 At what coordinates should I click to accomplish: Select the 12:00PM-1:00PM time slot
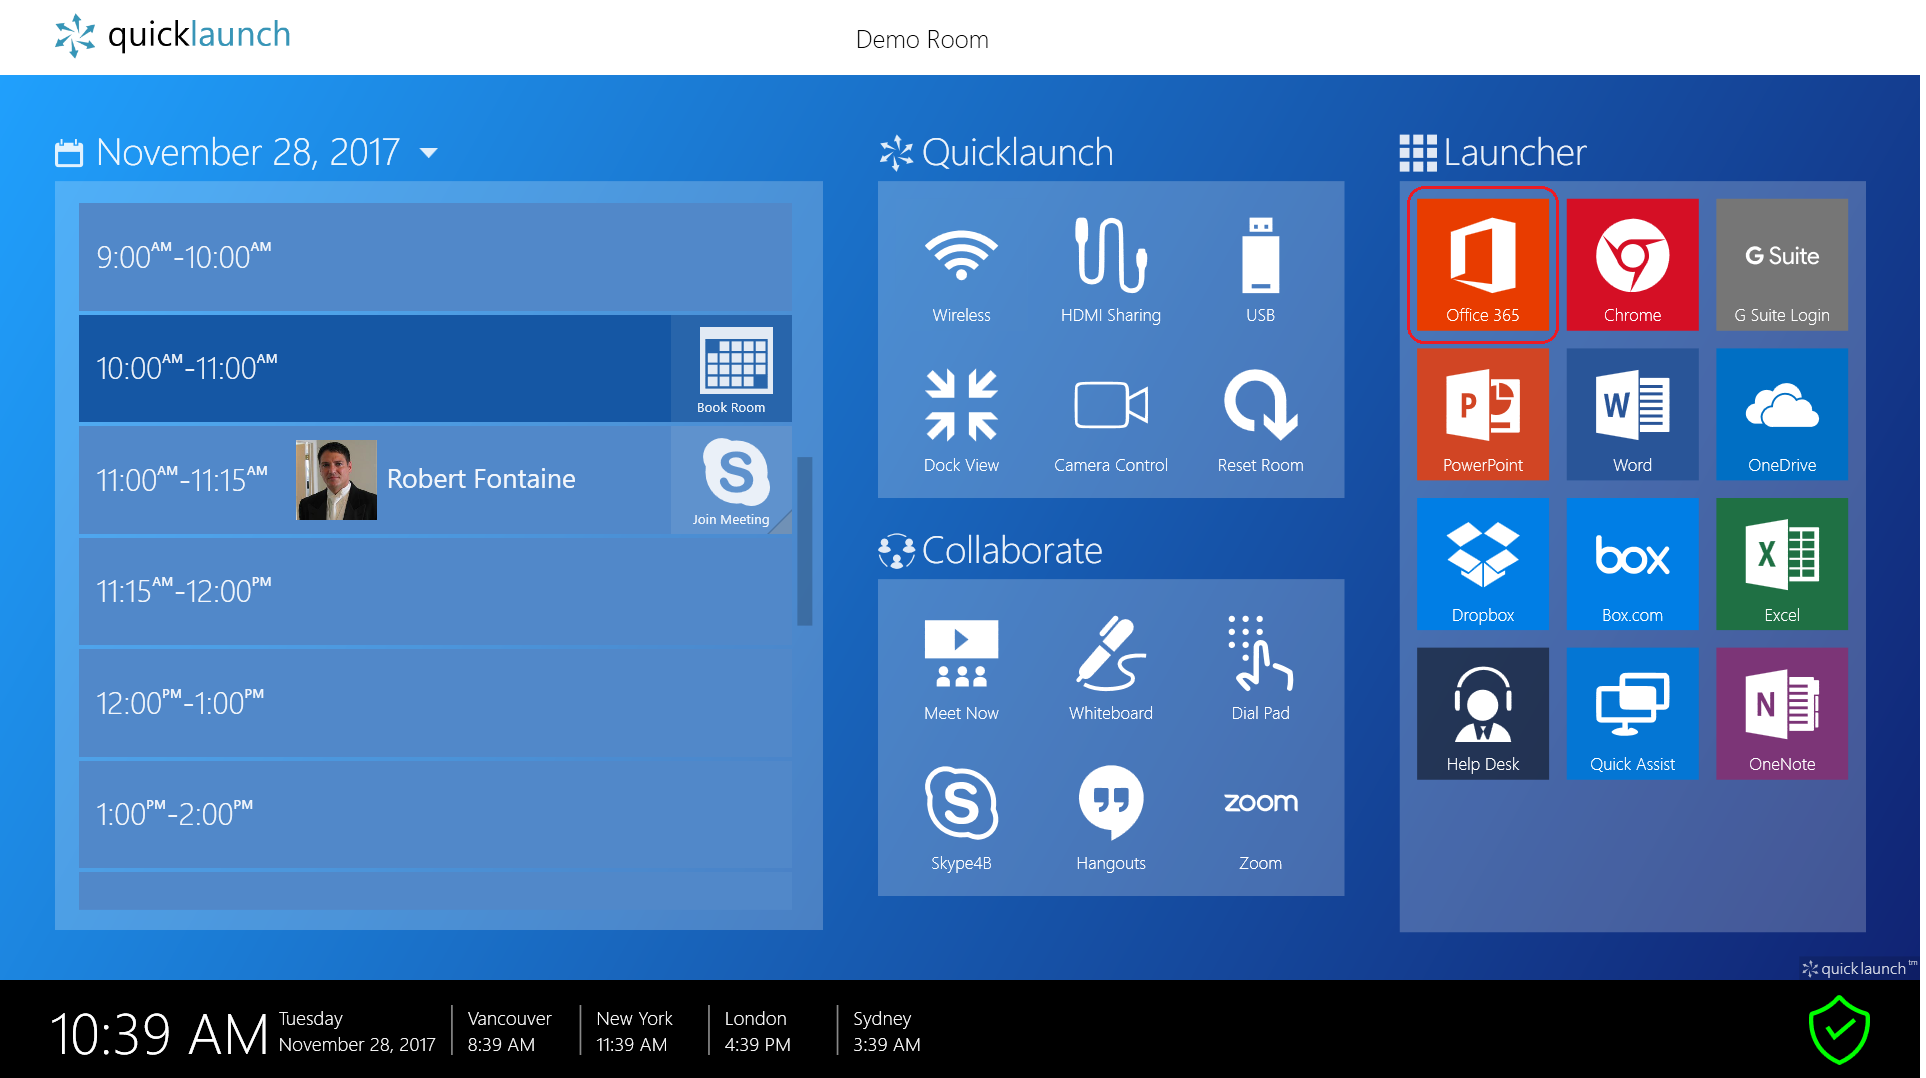click(437, 705)
